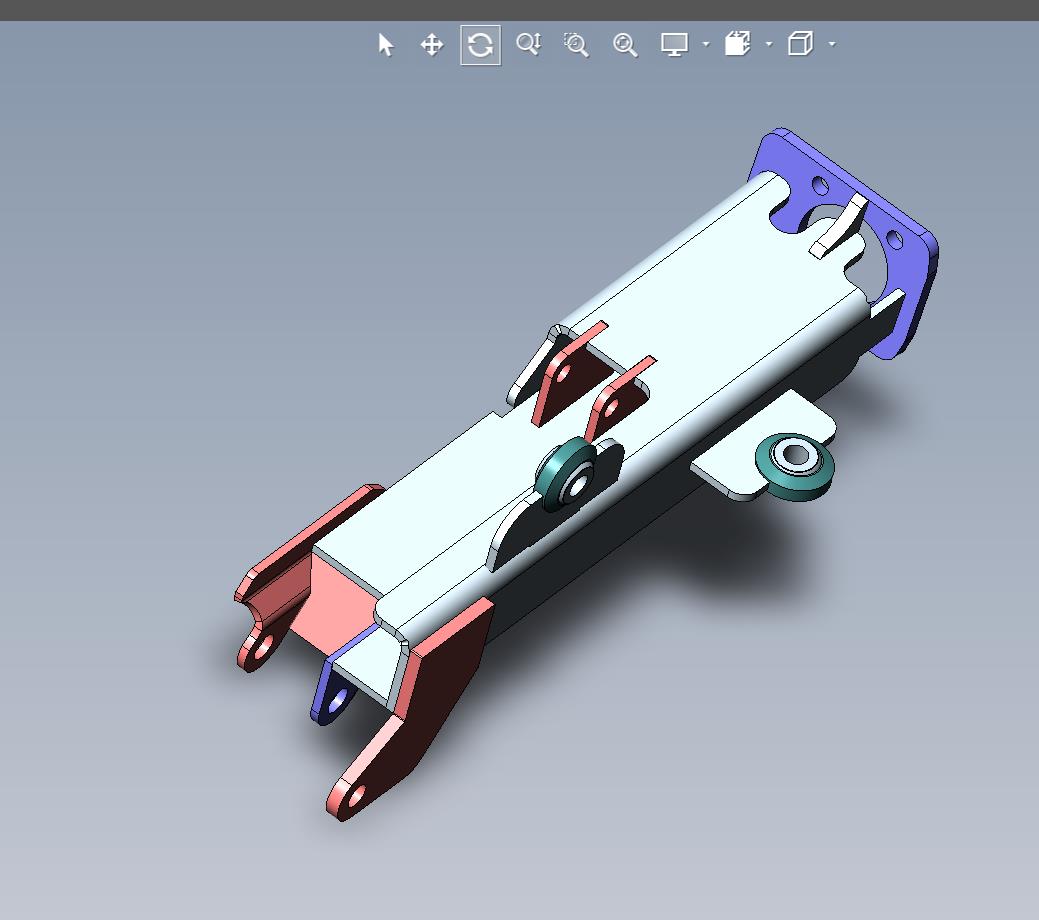Choose the zoom in/out magnifier tool
Image resolution: width=1039 pixels, height=920 pixels.
point(529,44)
